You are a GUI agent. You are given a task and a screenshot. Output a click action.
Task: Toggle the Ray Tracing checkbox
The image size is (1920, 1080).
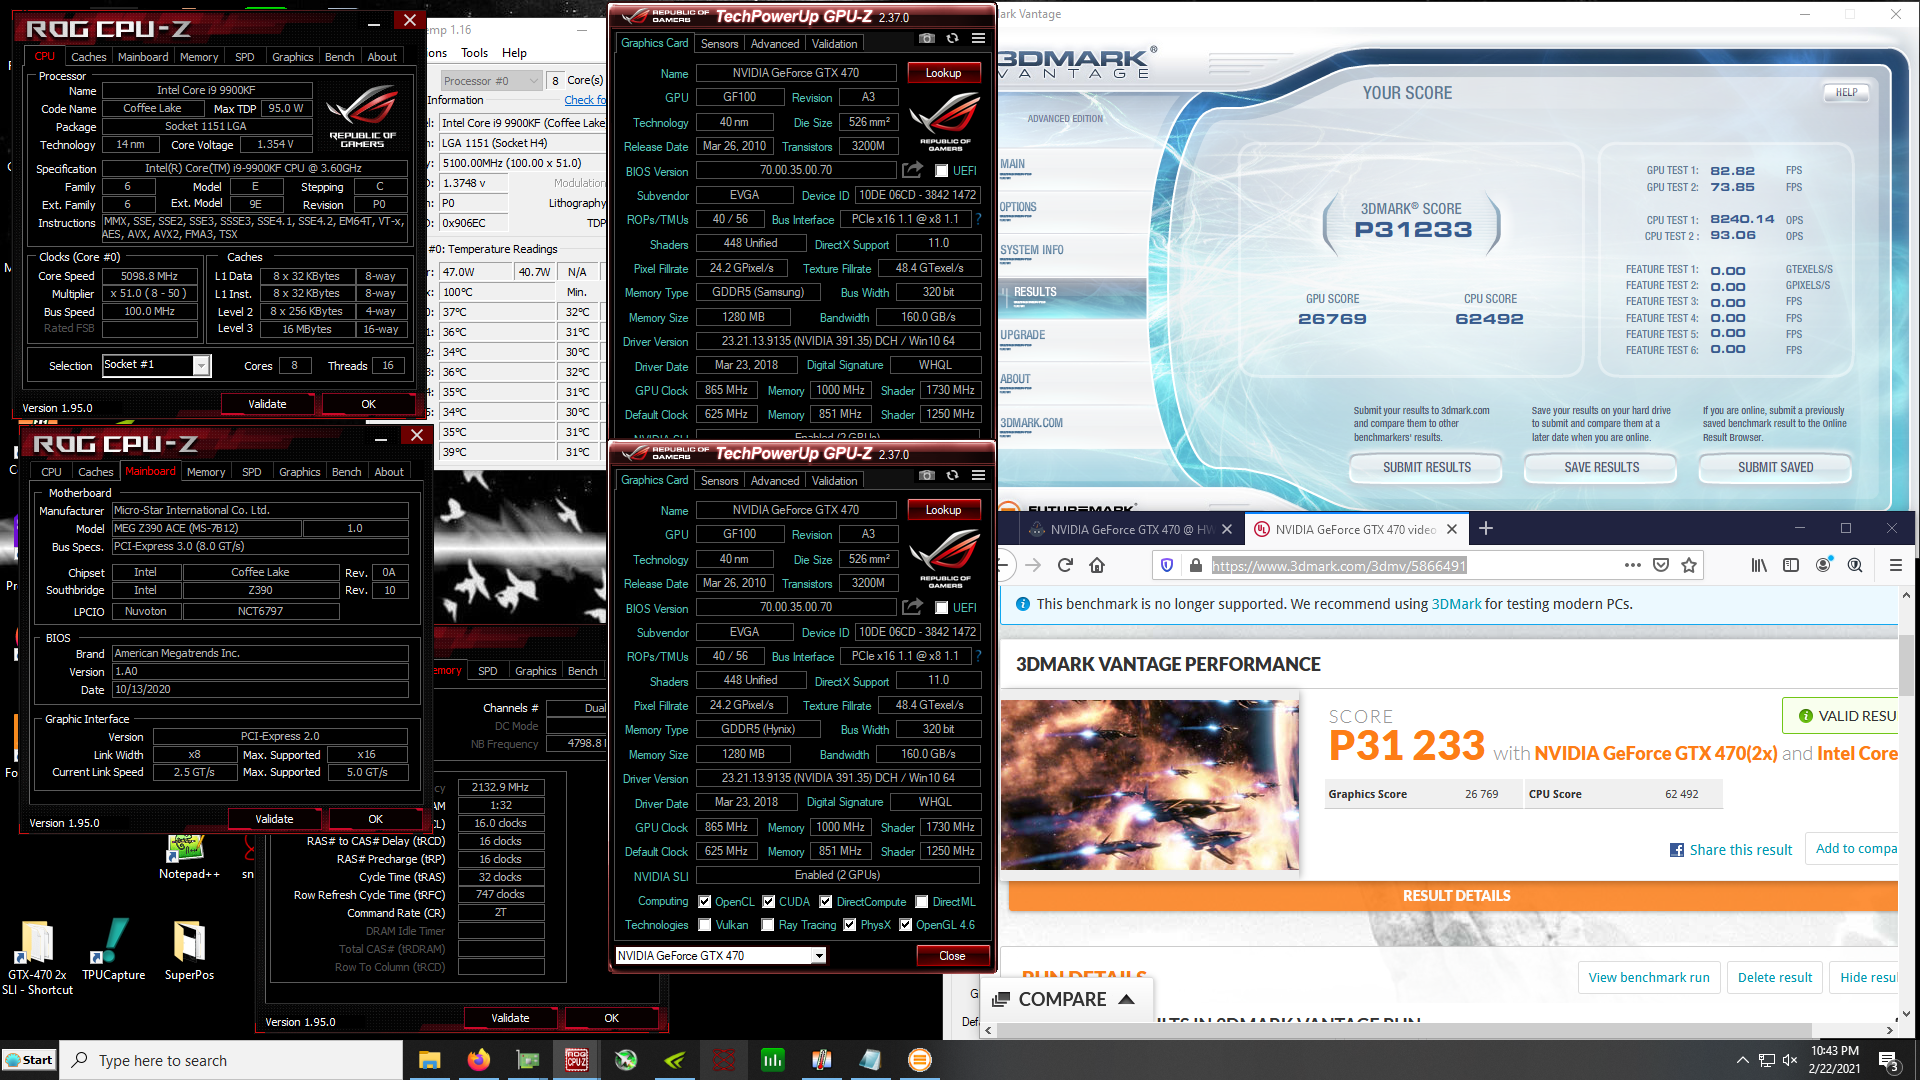[x=768, y=925]
